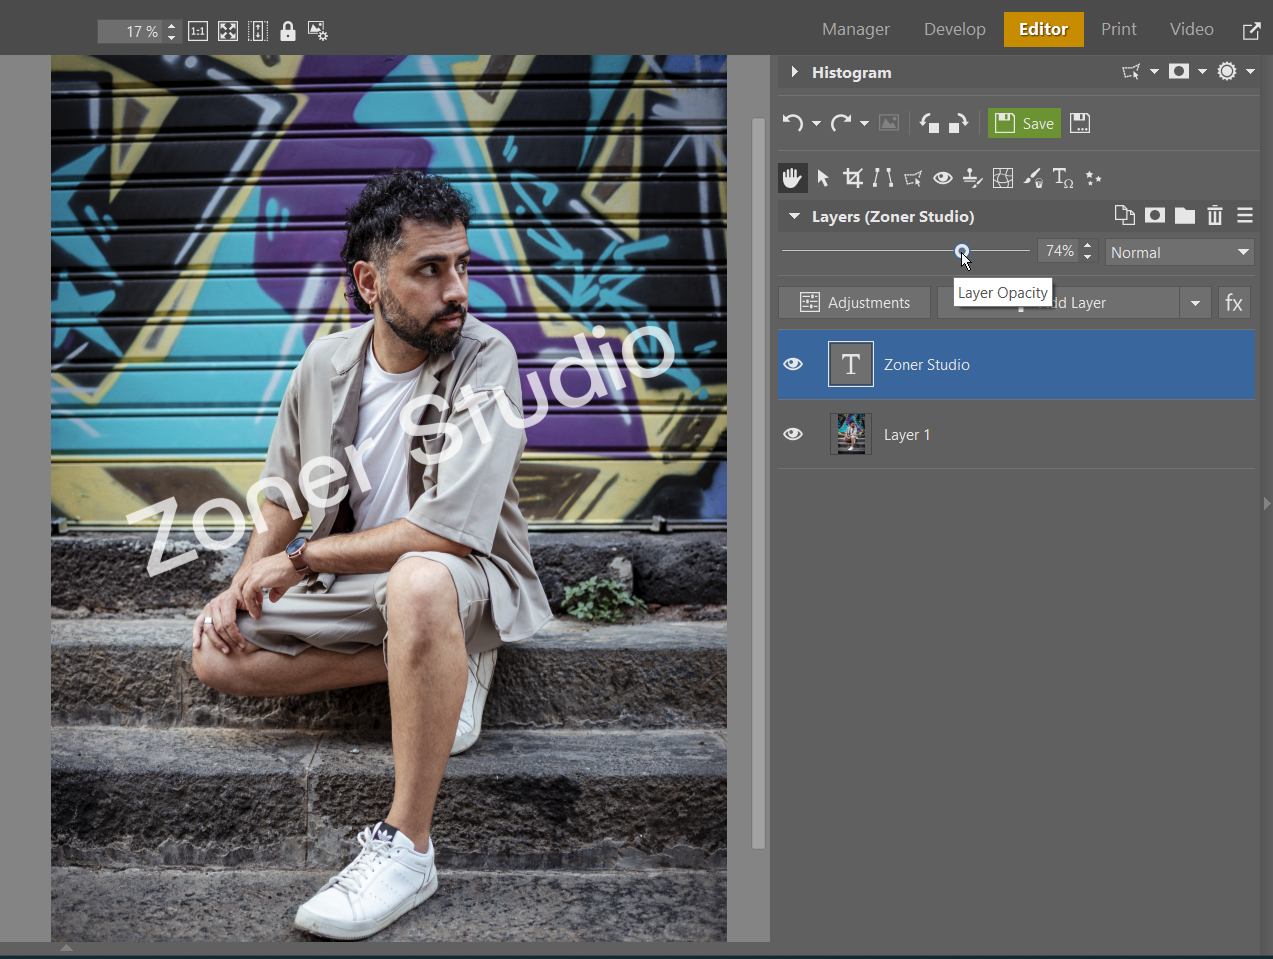
Task: Activate the Red Eye reduction tool
Action: click(942, 178)
